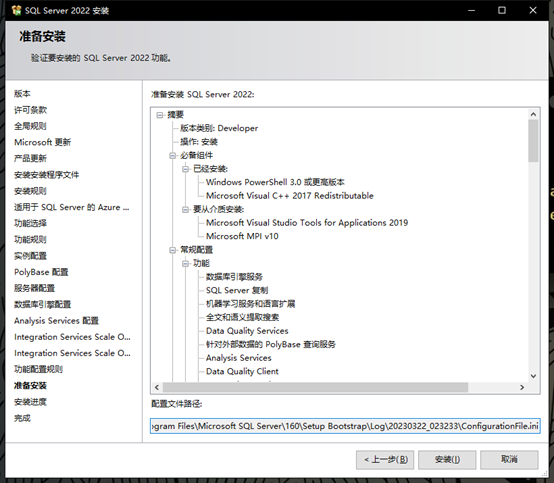The image size is (554, 483).
Task: Click the horizontal scrollbar thumb
Action: 316,388
